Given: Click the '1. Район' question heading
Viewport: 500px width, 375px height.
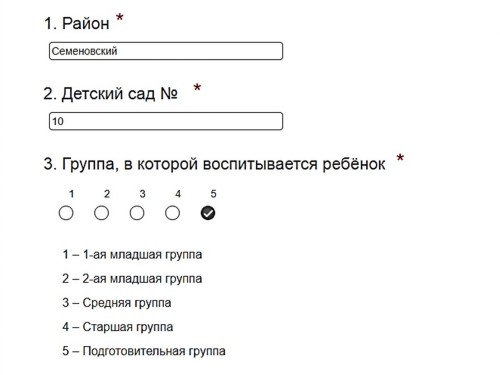Looking at the screenshot, I should [77, 23].
